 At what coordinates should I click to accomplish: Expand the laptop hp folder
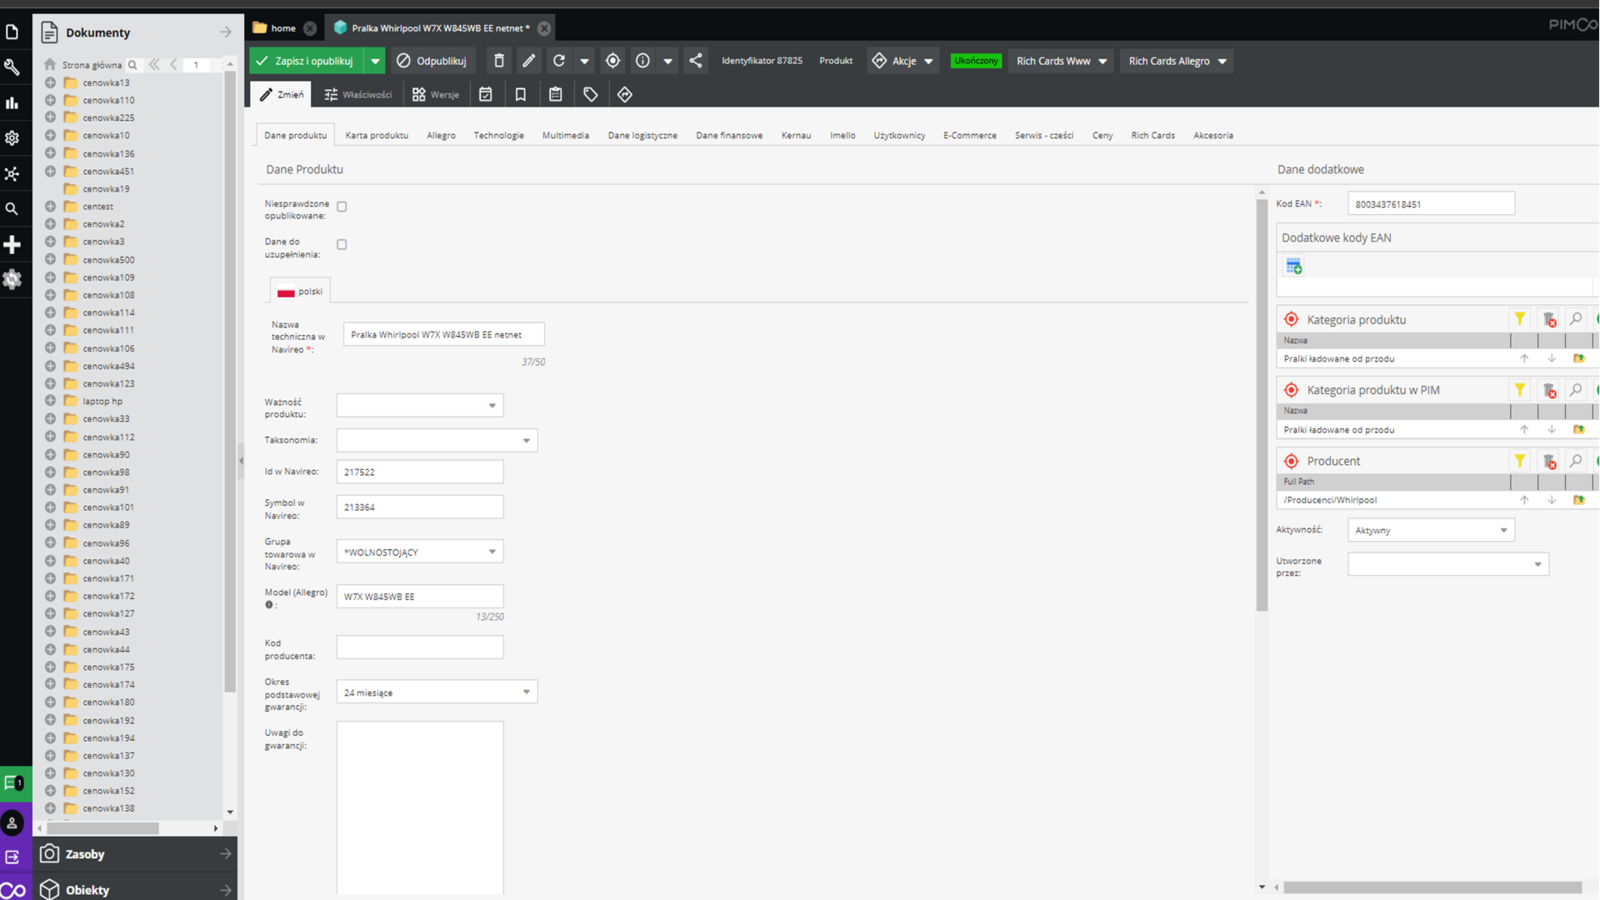(50, 401)
